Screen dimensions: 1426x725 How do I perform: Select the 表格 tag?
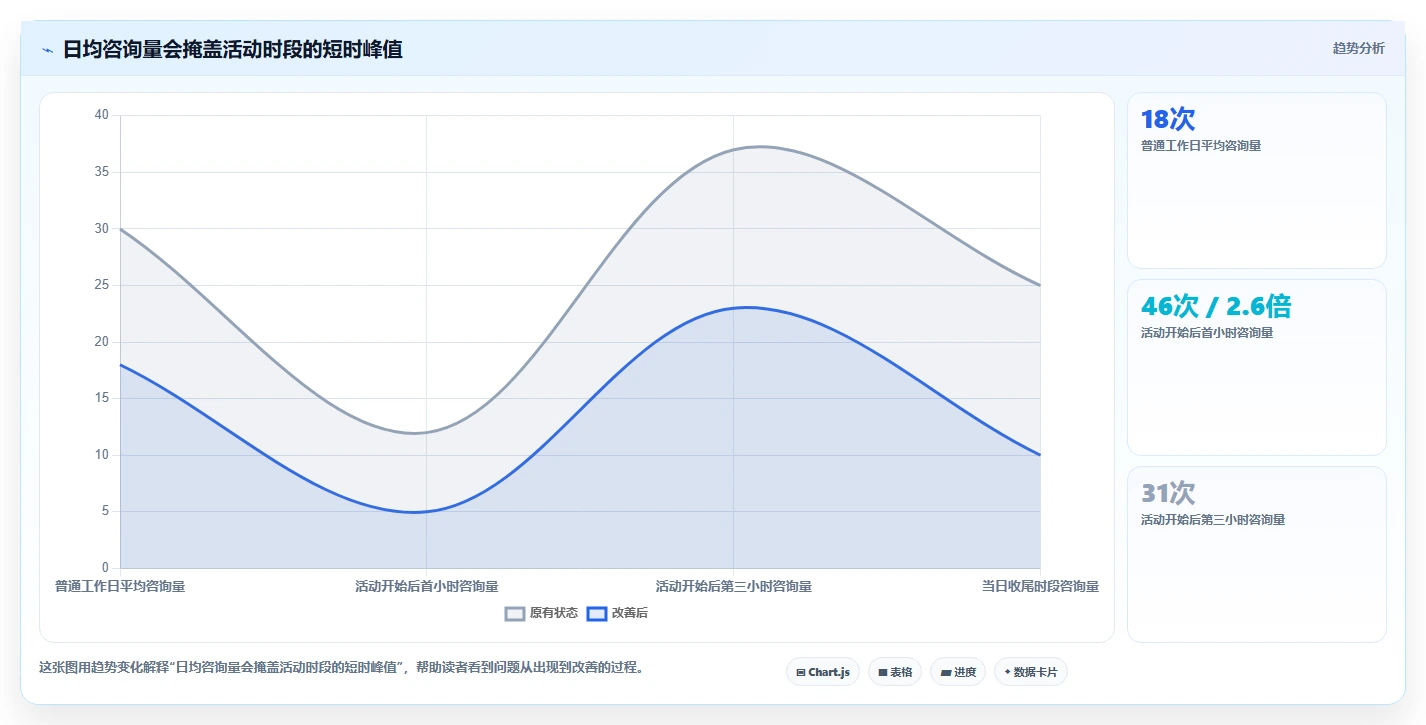click(x=895, y=672)
